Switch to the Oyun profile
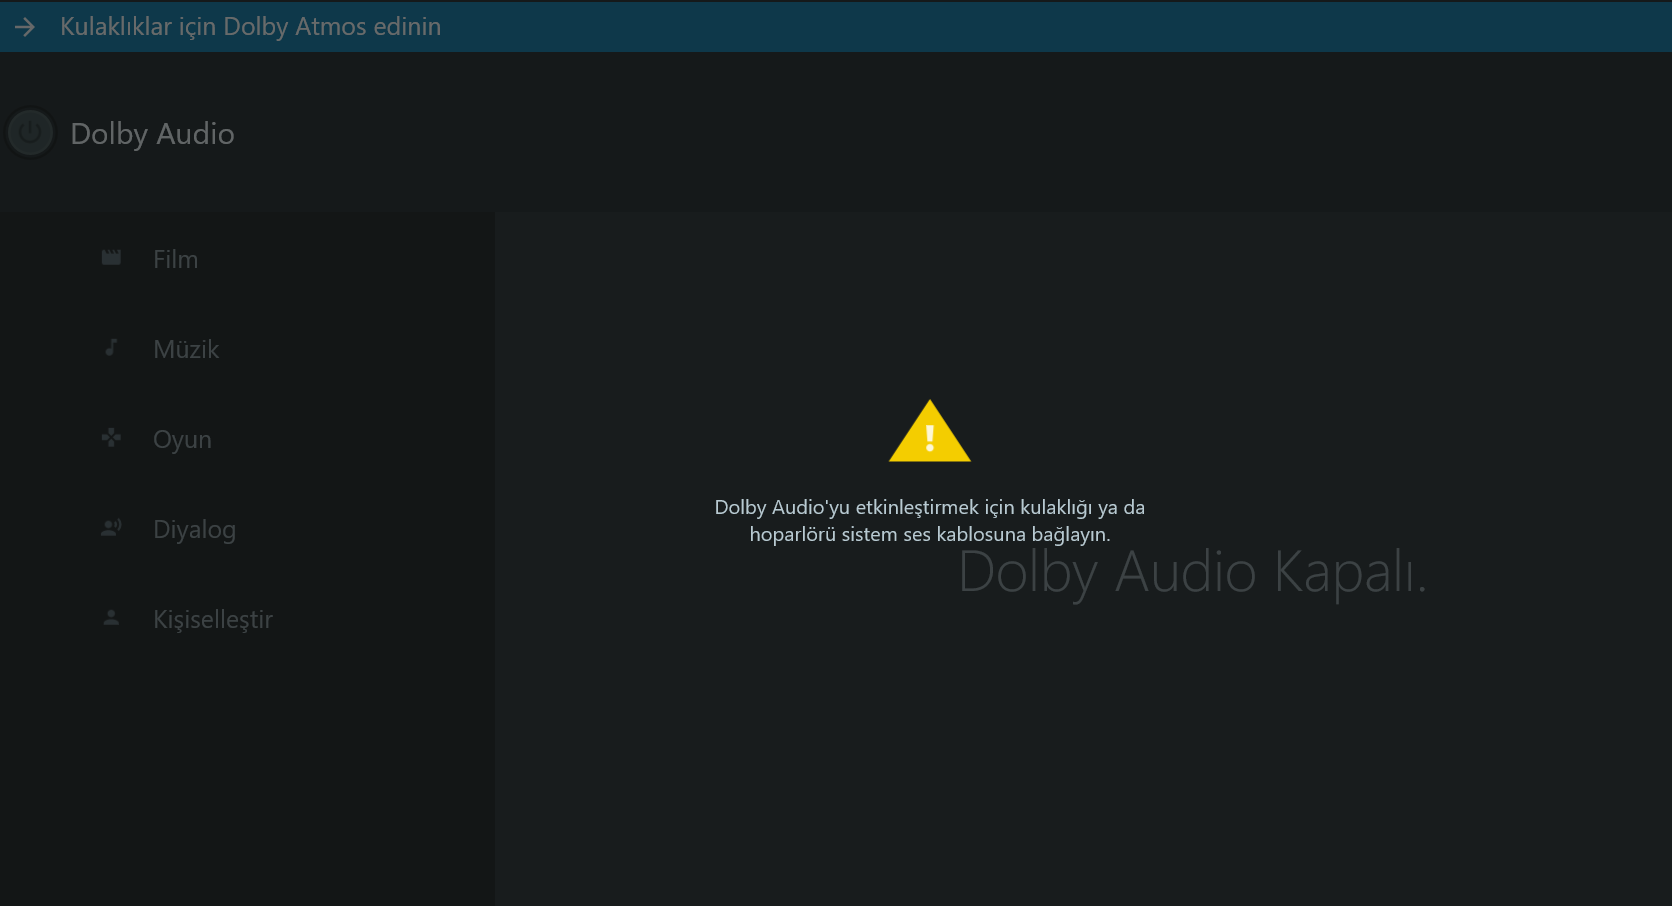This screenshot has width=1672, height=906. tap(182, 440)
